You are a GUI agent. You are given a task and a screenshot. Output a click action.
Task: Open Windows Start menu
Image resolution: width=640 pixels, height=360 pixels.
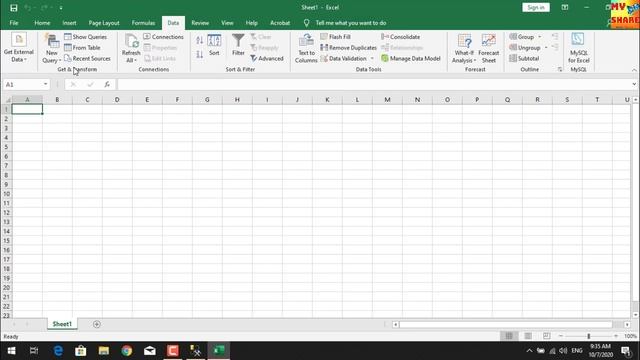coord(11,351)
